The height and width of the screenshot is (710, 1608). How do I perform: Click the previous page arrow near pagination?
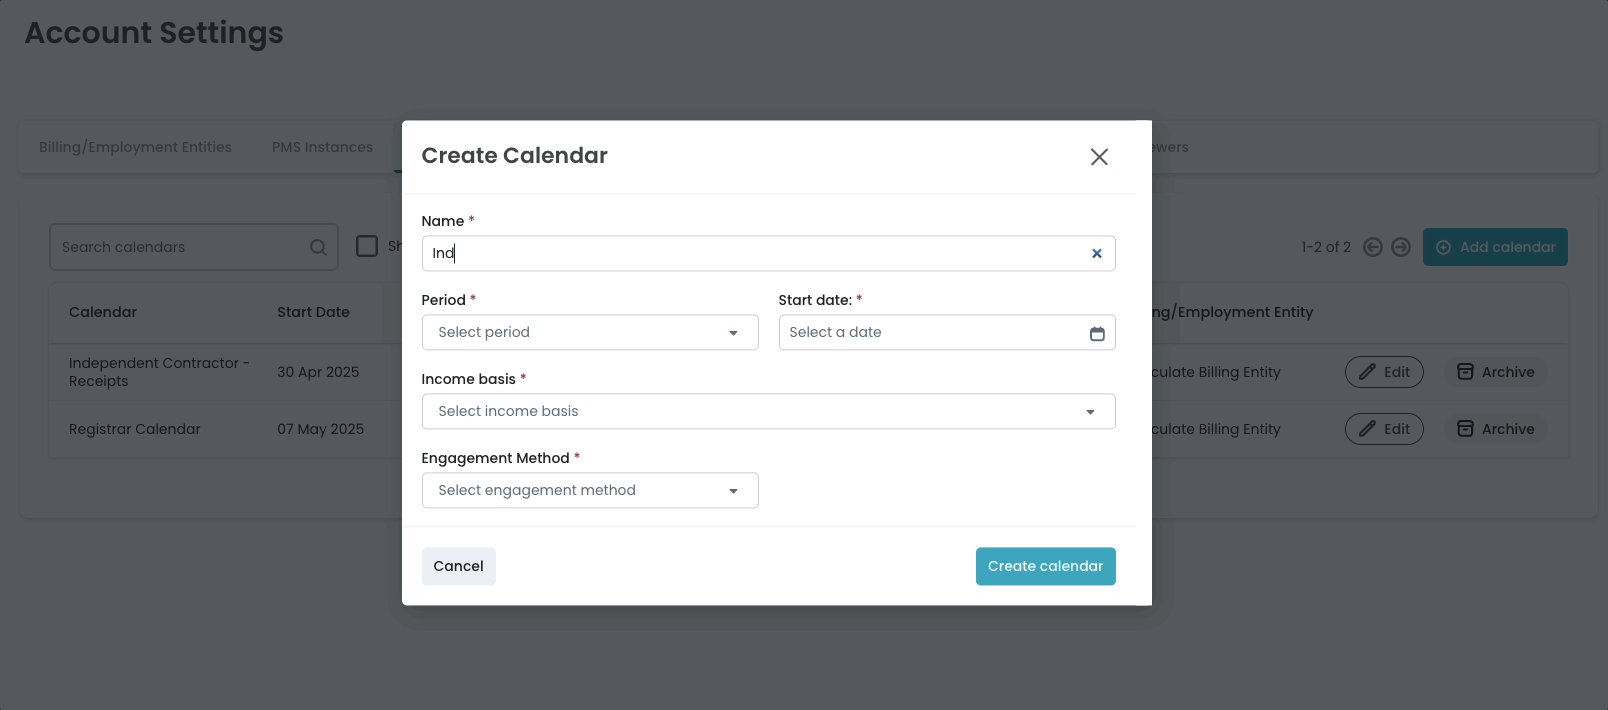coord(1372,246)
